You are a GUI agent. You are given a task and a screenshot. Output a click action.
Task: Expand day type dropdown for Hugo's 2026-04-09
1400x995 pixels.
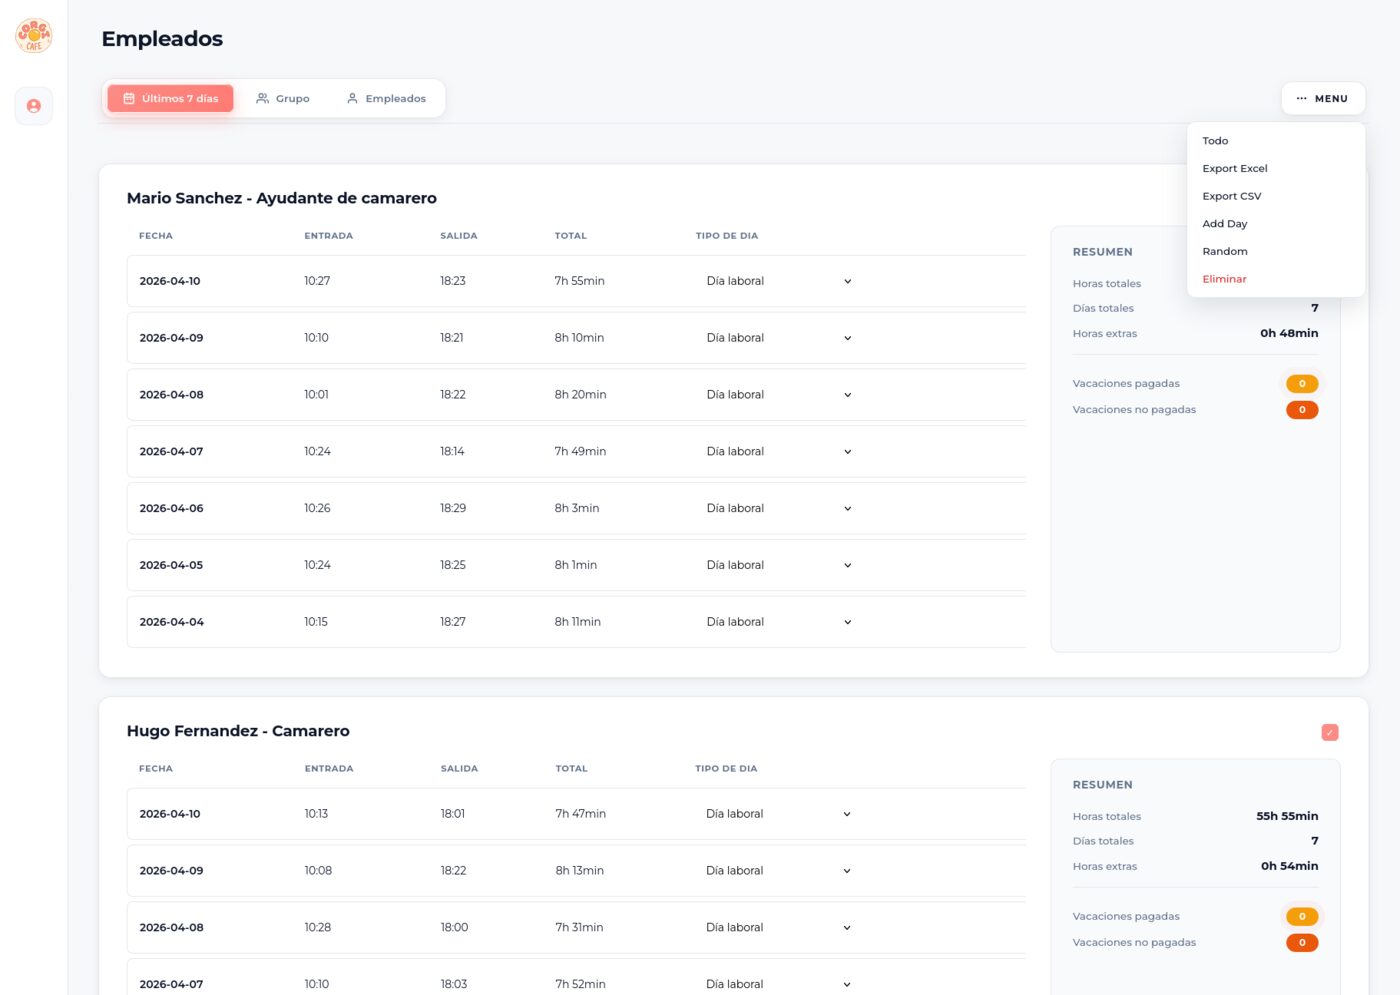tap(846, 871)
